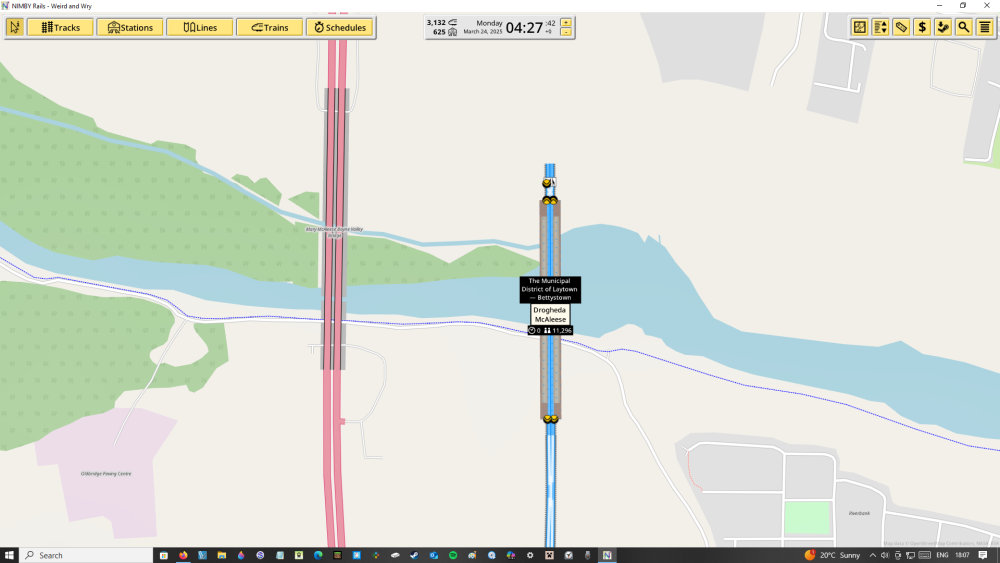
Task: Increase game speed with plus button
Action: coord(566,22)
